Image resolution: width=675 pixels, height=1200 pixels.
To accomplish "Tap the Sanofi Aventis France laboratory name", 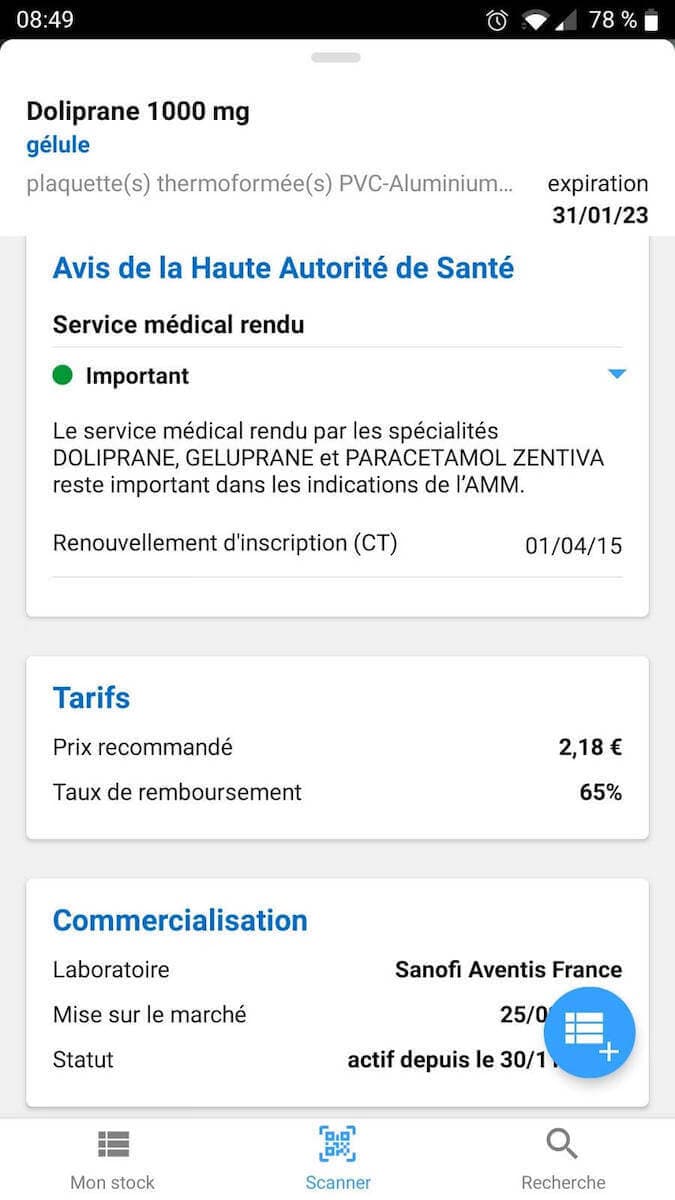I will (x=508, y=969).
